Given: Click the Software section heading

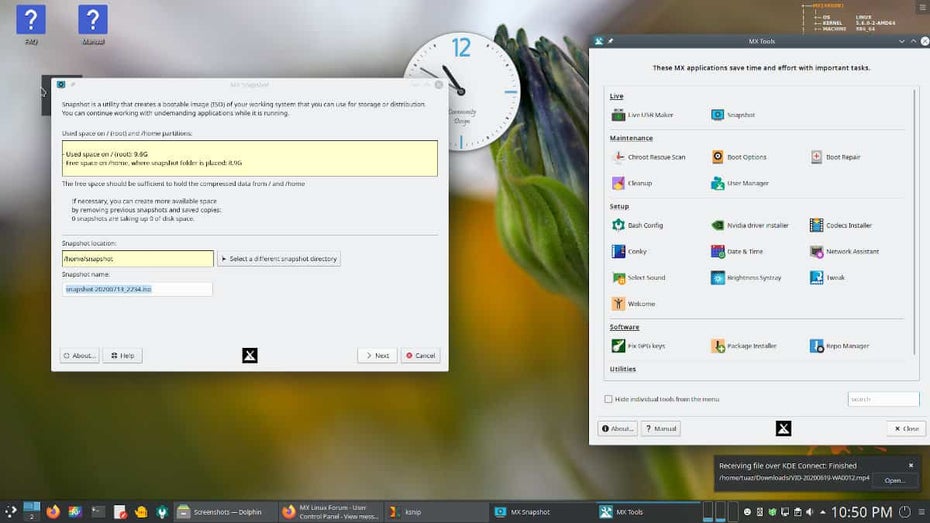Looking at the screenshot, I should click(625, 327).
